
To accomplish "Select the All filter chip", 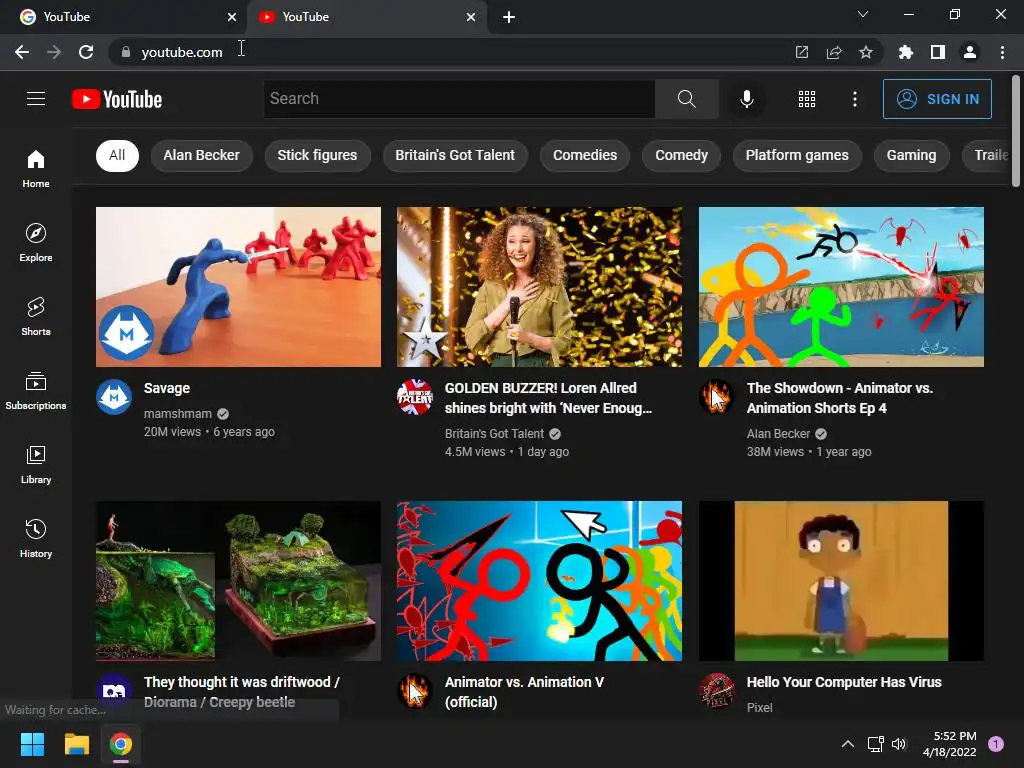I will click(117, 155).
